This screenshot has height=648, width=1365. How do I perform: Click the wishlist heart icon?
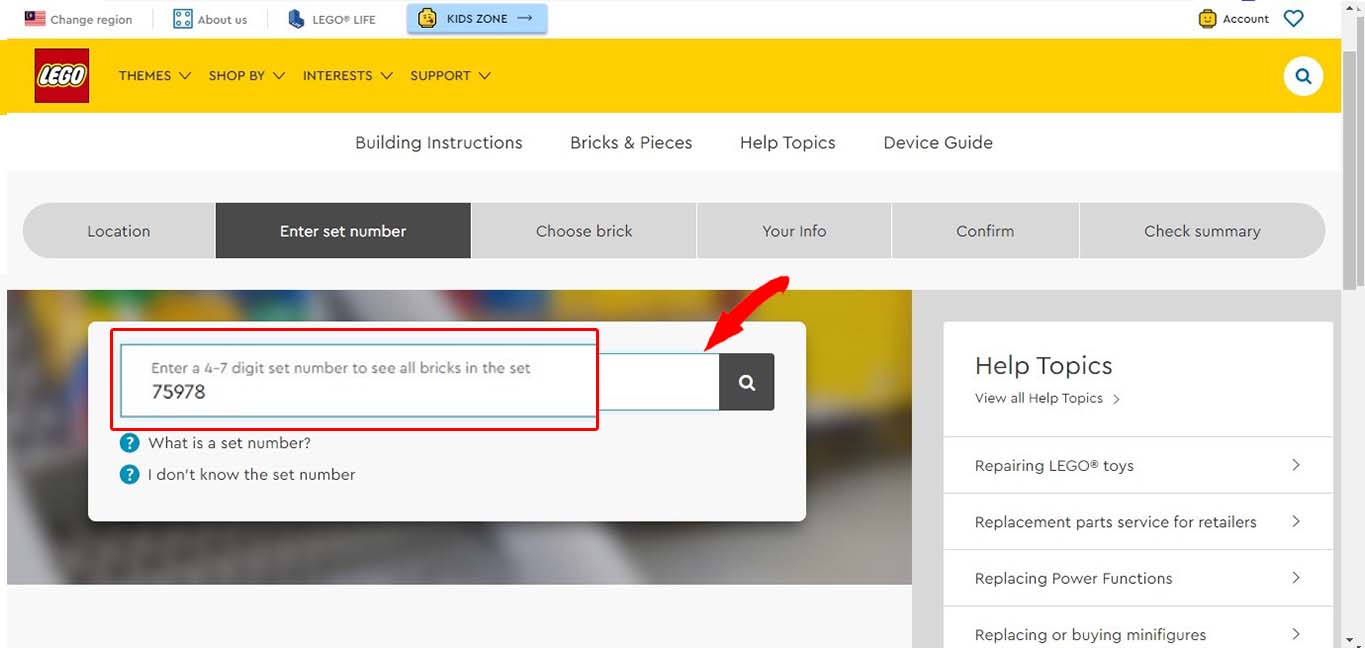pos(1293,18)
